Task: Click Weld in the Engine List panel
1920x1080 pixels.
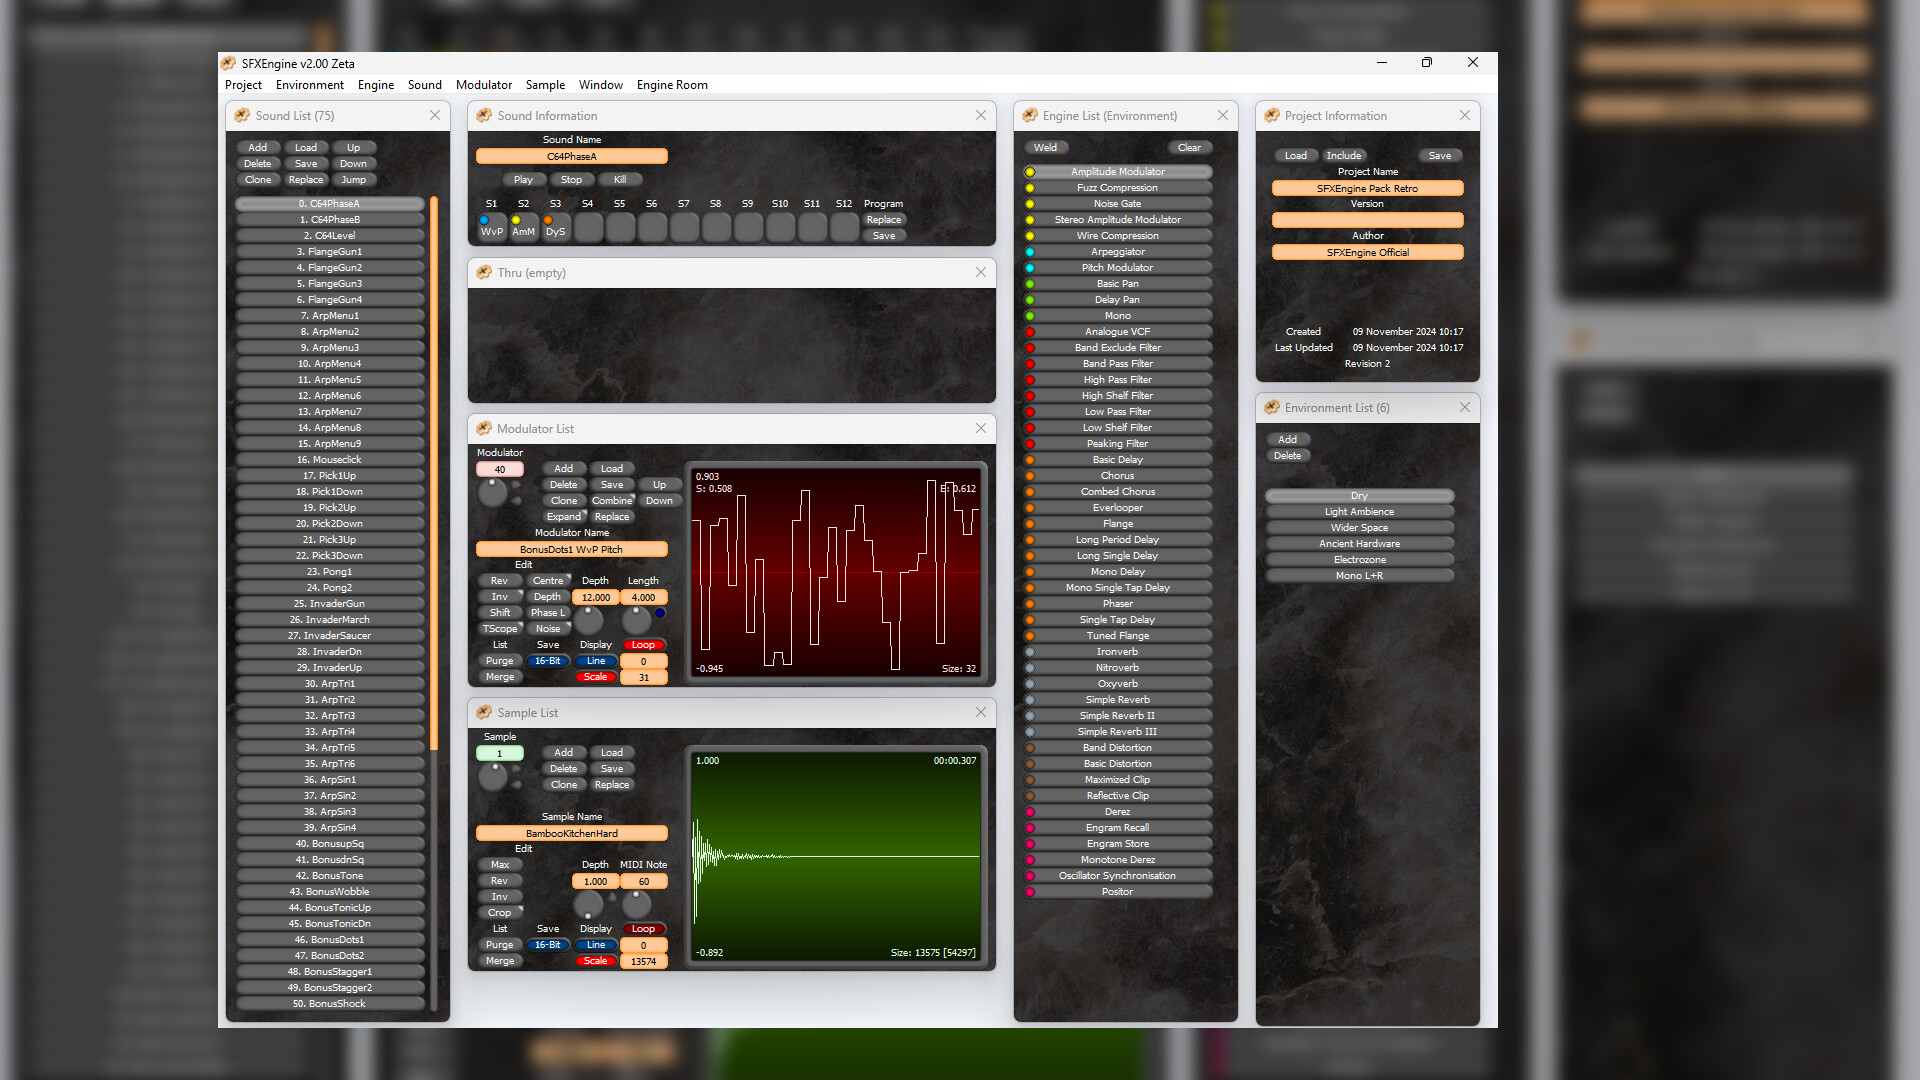Action: coord(1046,147)
